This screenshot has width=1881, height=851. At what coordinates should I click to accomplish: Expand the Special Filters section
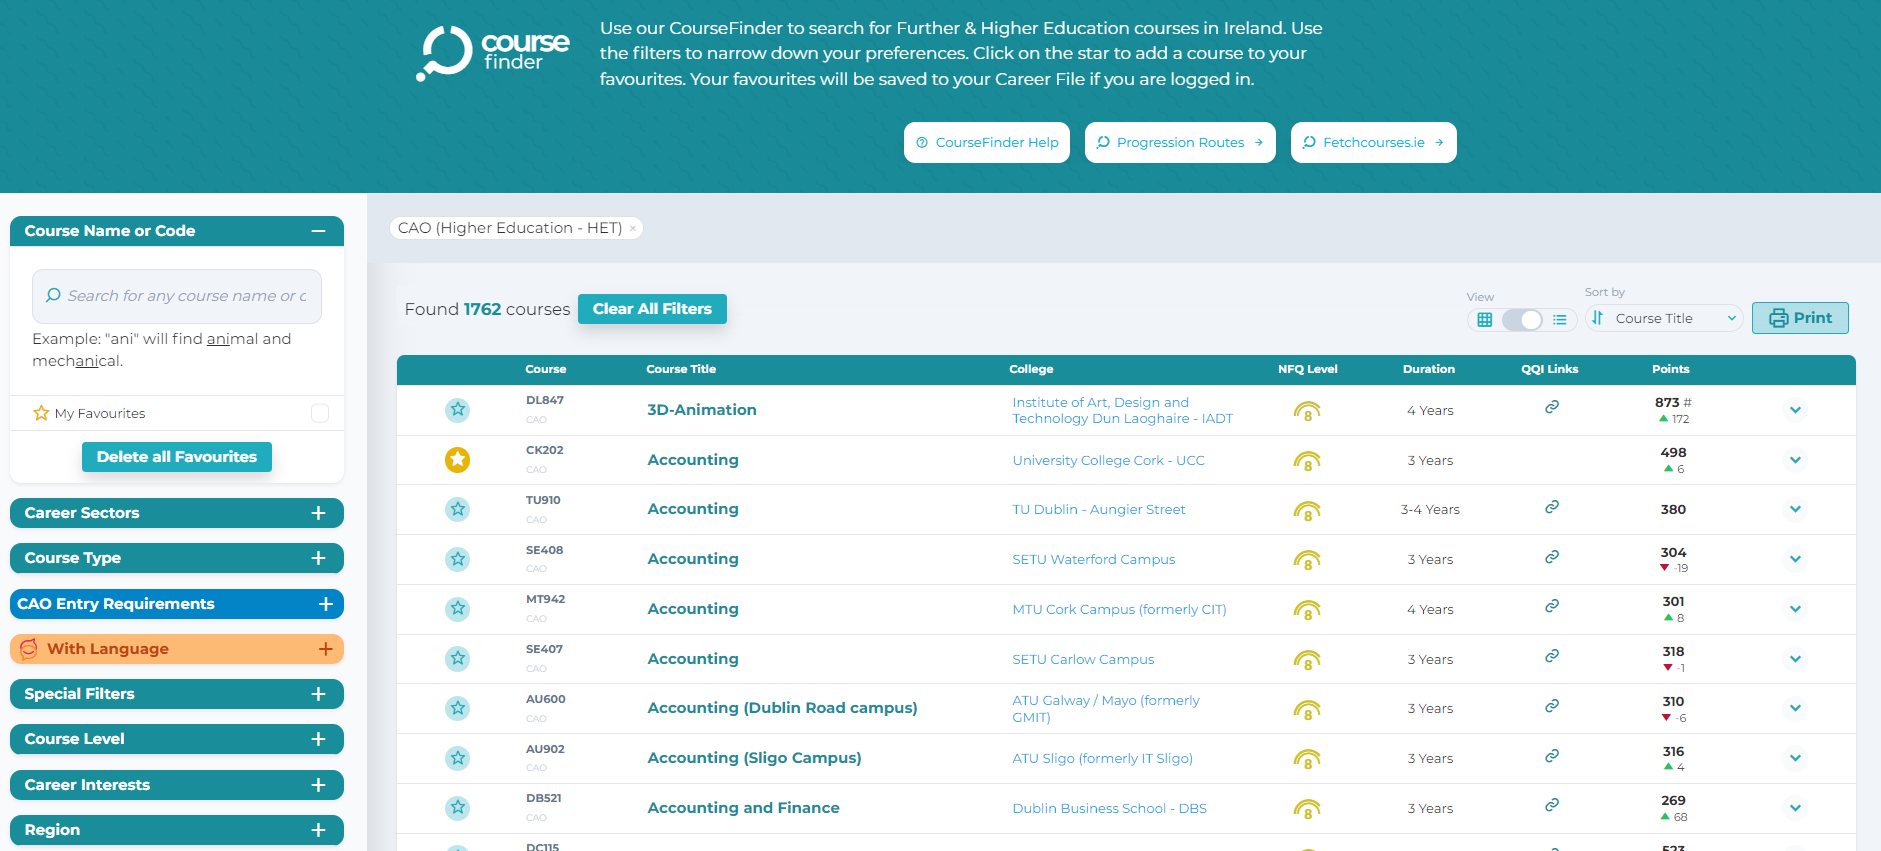[177, 694]
